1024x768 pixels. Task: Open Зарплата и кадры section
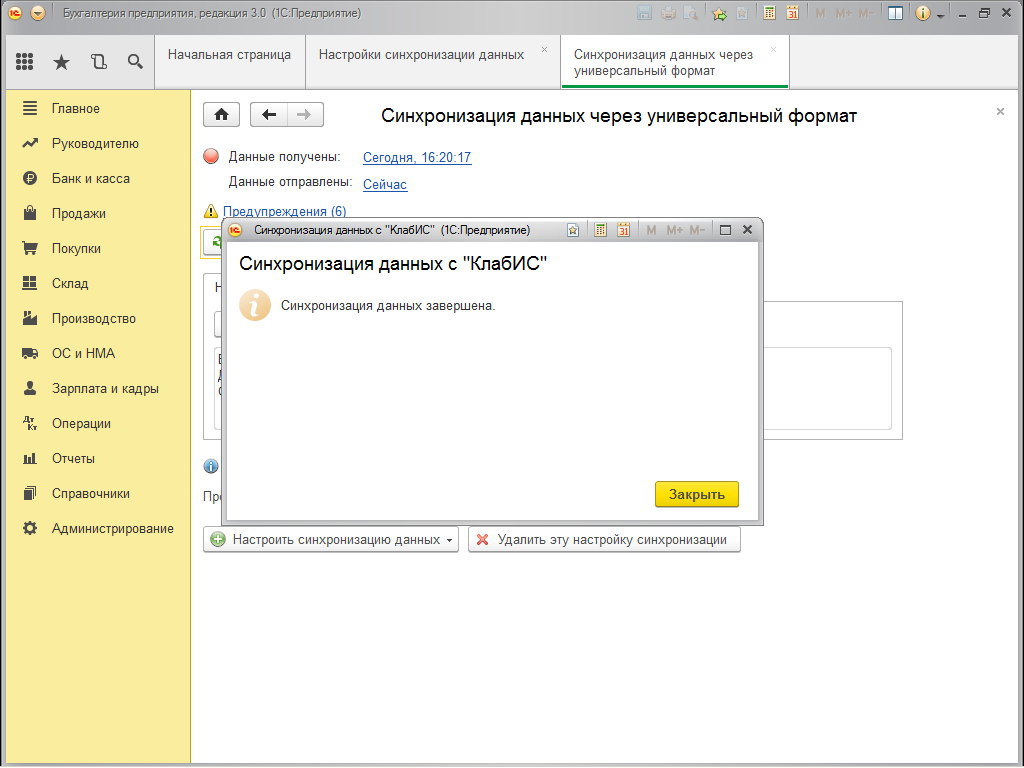click(x=98, y=389)
